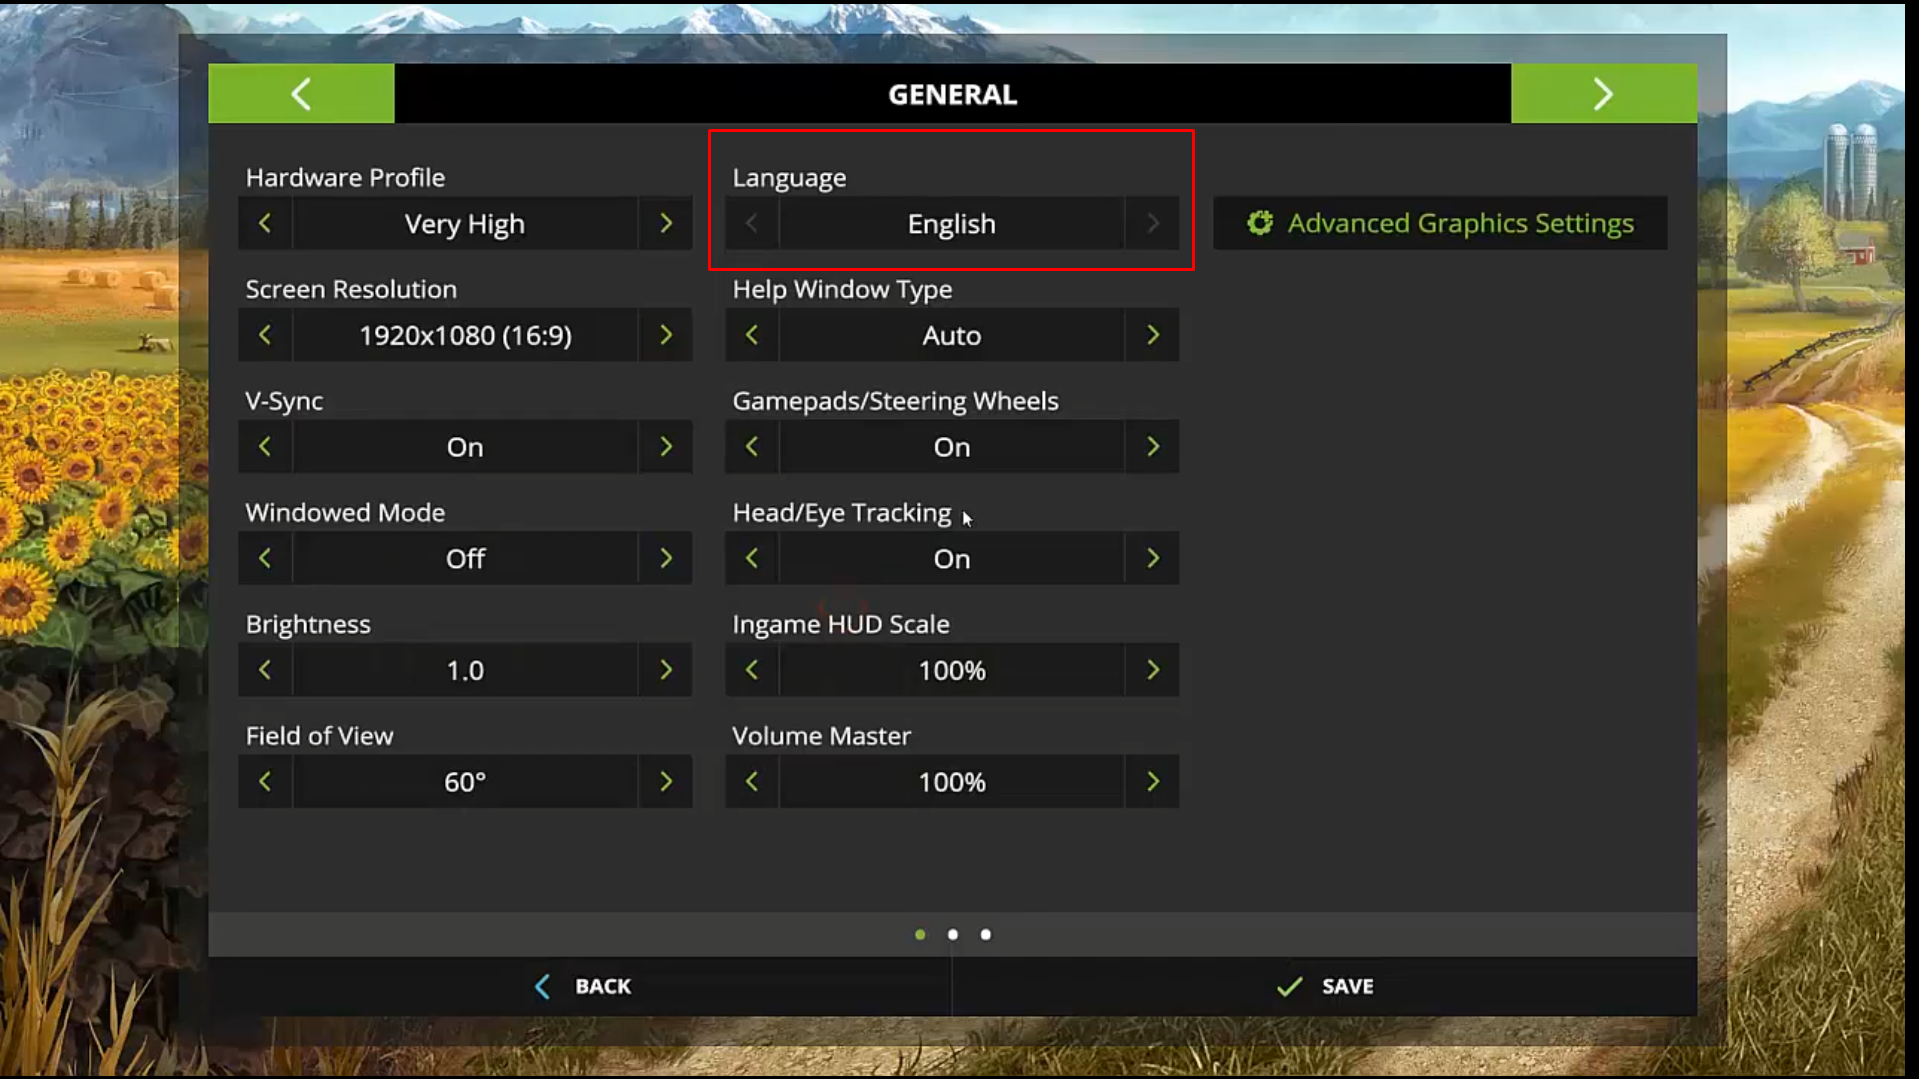Select previous Language with left arrow
Image resolution: width=1919 pixels, height=1079 pixels.
[x=752, y=223]
